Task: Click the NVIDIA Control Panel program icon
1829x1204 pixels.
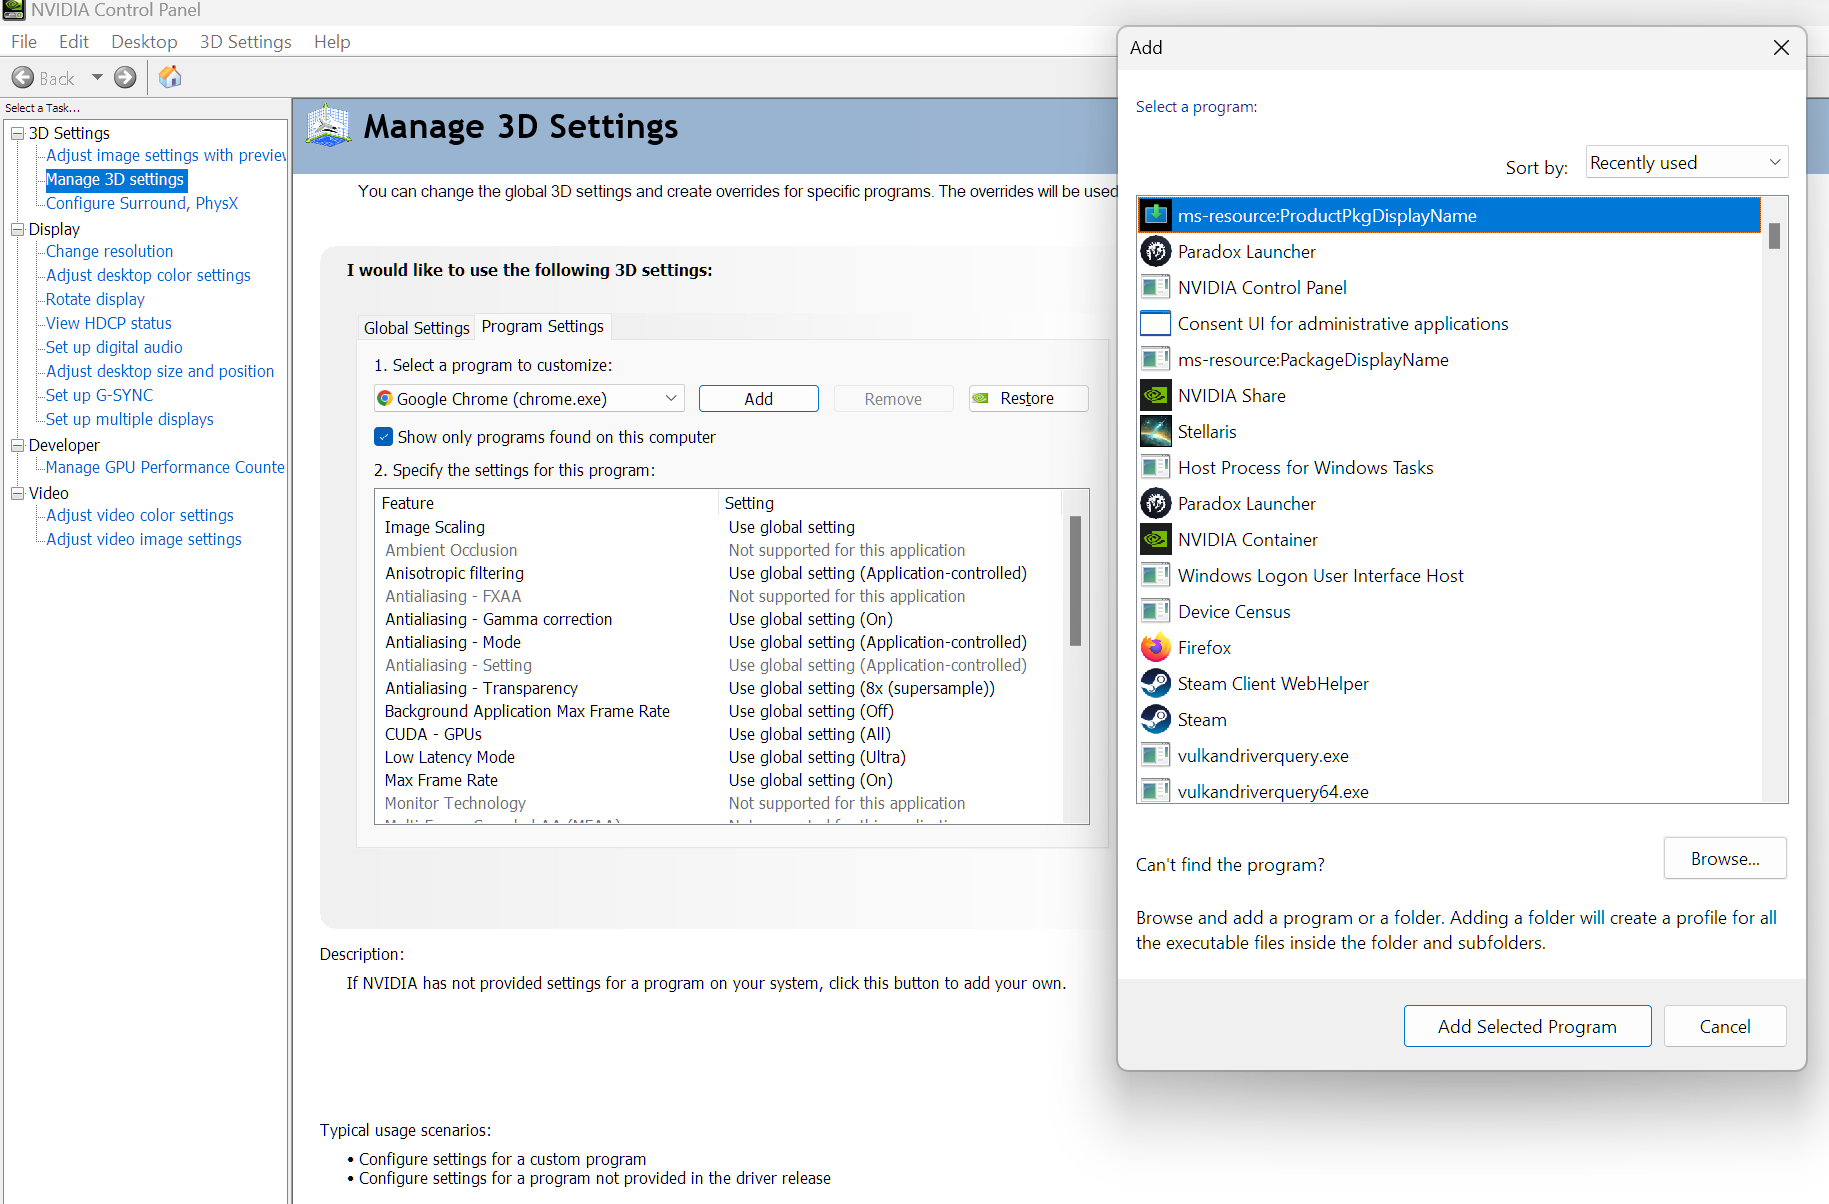Action: 1156,287
